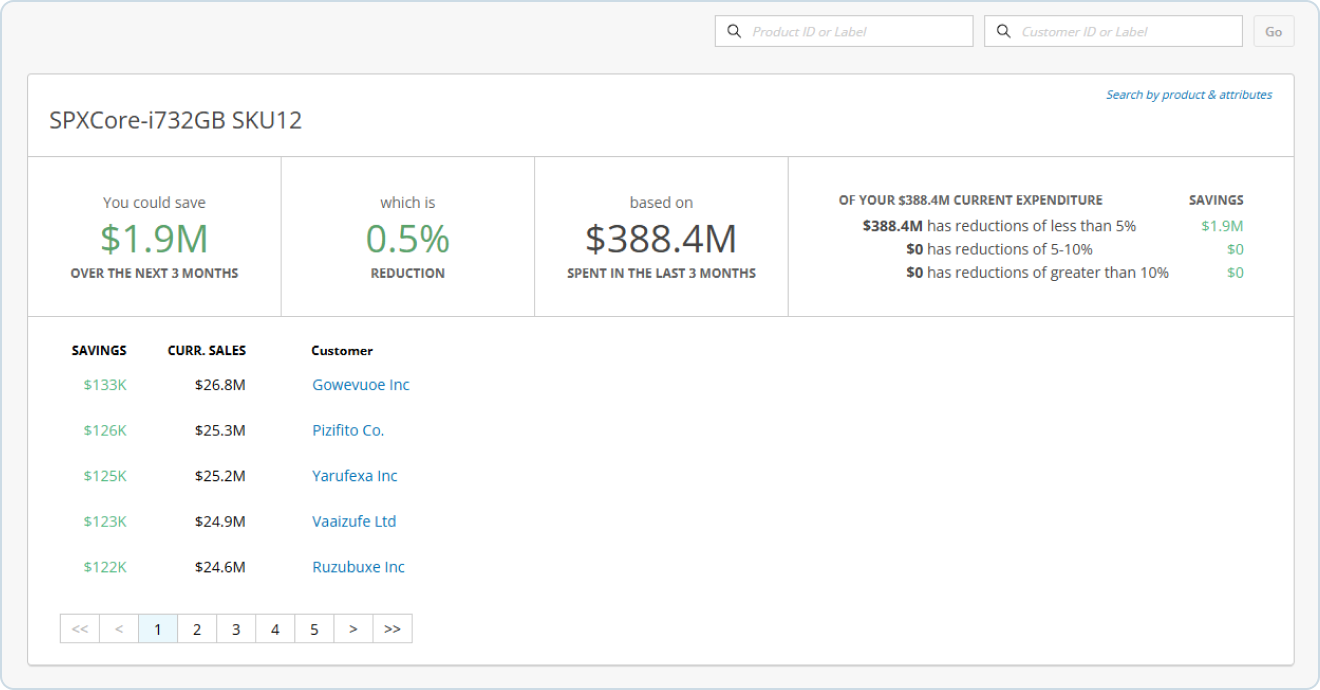The image size is (1320, 690).
Task: Go to previous page with < button
Action: point(119,629)
